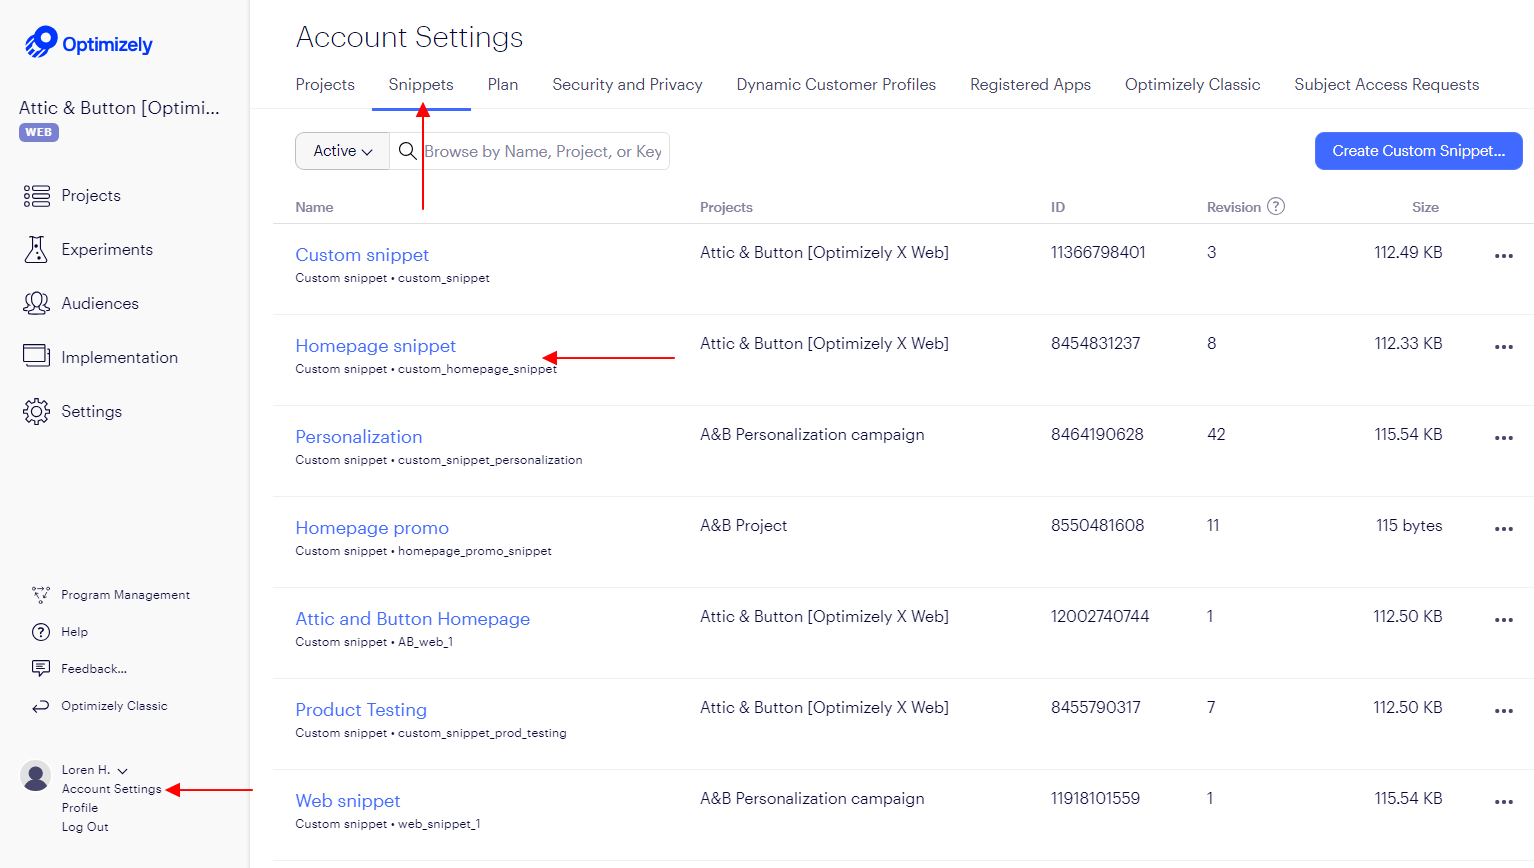Click the ID value 11918101559
Screen dimensions: 1534x868
coord(1095,799)
